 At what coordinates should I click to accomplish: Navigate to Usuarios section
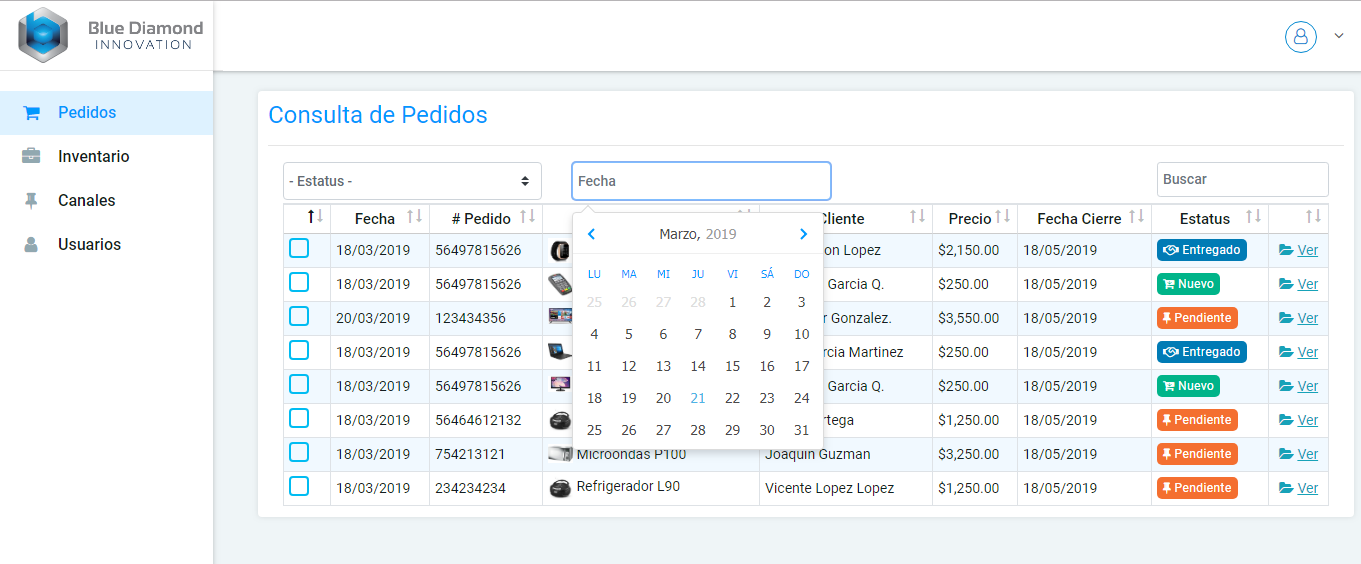coord(89,245)
